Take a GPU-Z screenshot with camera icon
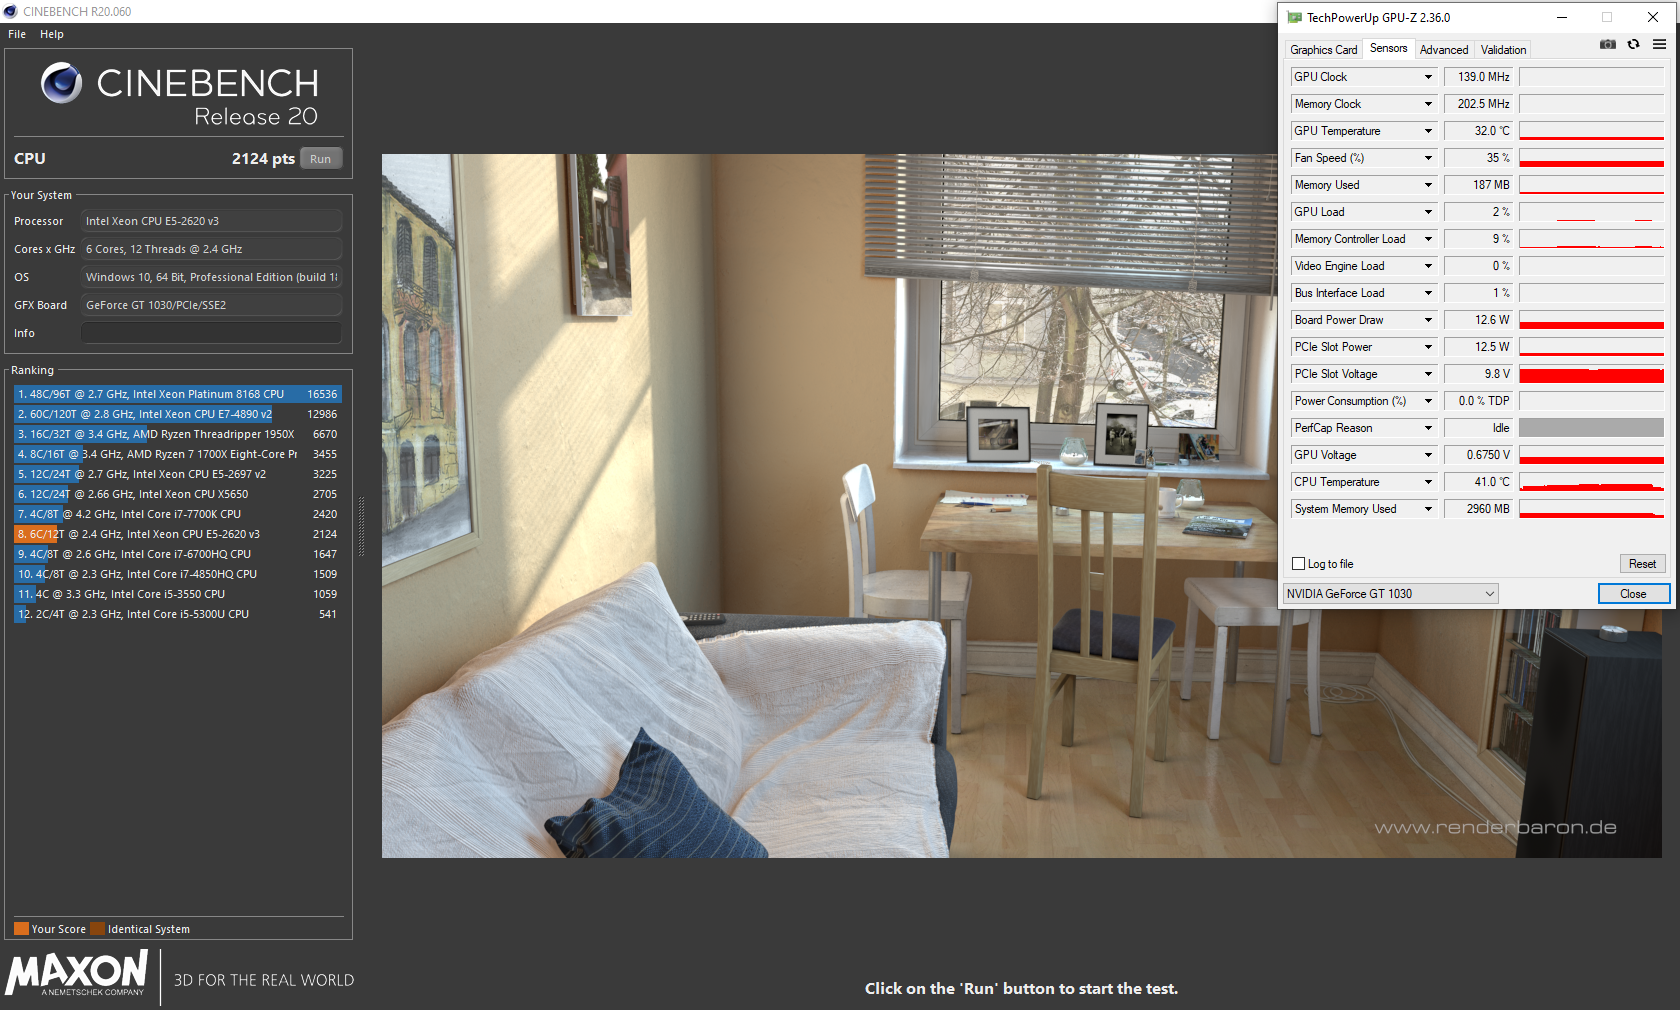The width and height of the screenshot is (1680, 1010). (x=1607, y=45)
